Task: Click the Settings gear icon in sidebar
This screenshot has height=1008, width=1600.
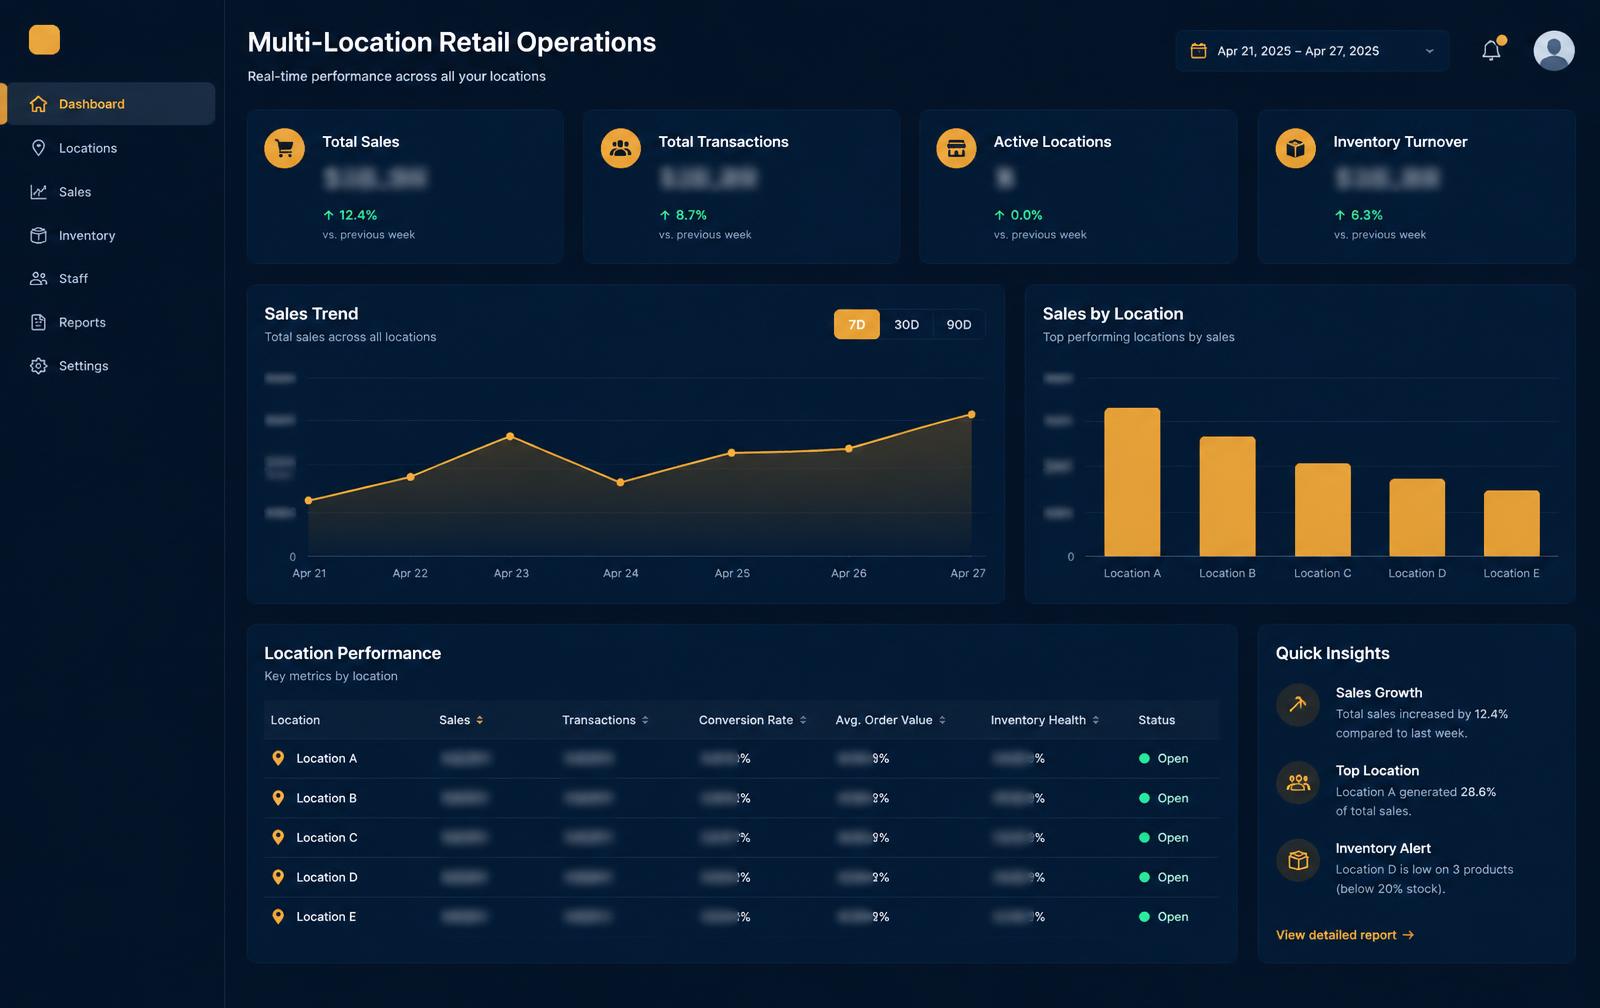Action: 38,366
